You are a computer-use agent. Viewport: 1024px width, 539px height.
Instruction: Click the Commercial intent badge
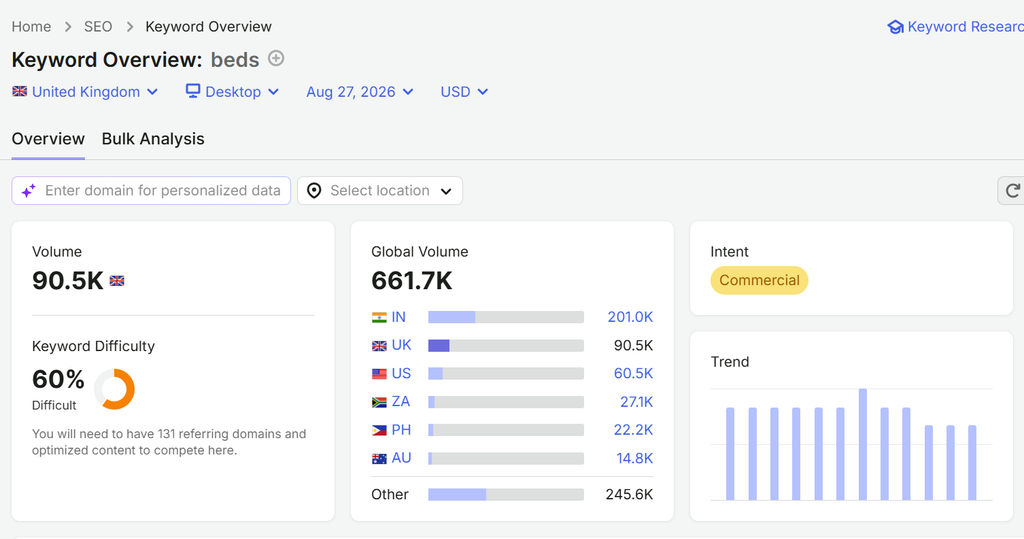point(759,280)
